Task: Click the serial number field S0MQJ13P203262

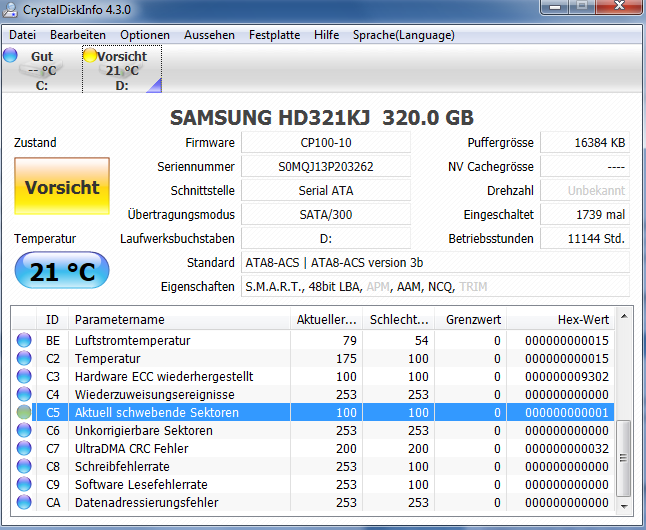Action: click(x=325, y=167)
